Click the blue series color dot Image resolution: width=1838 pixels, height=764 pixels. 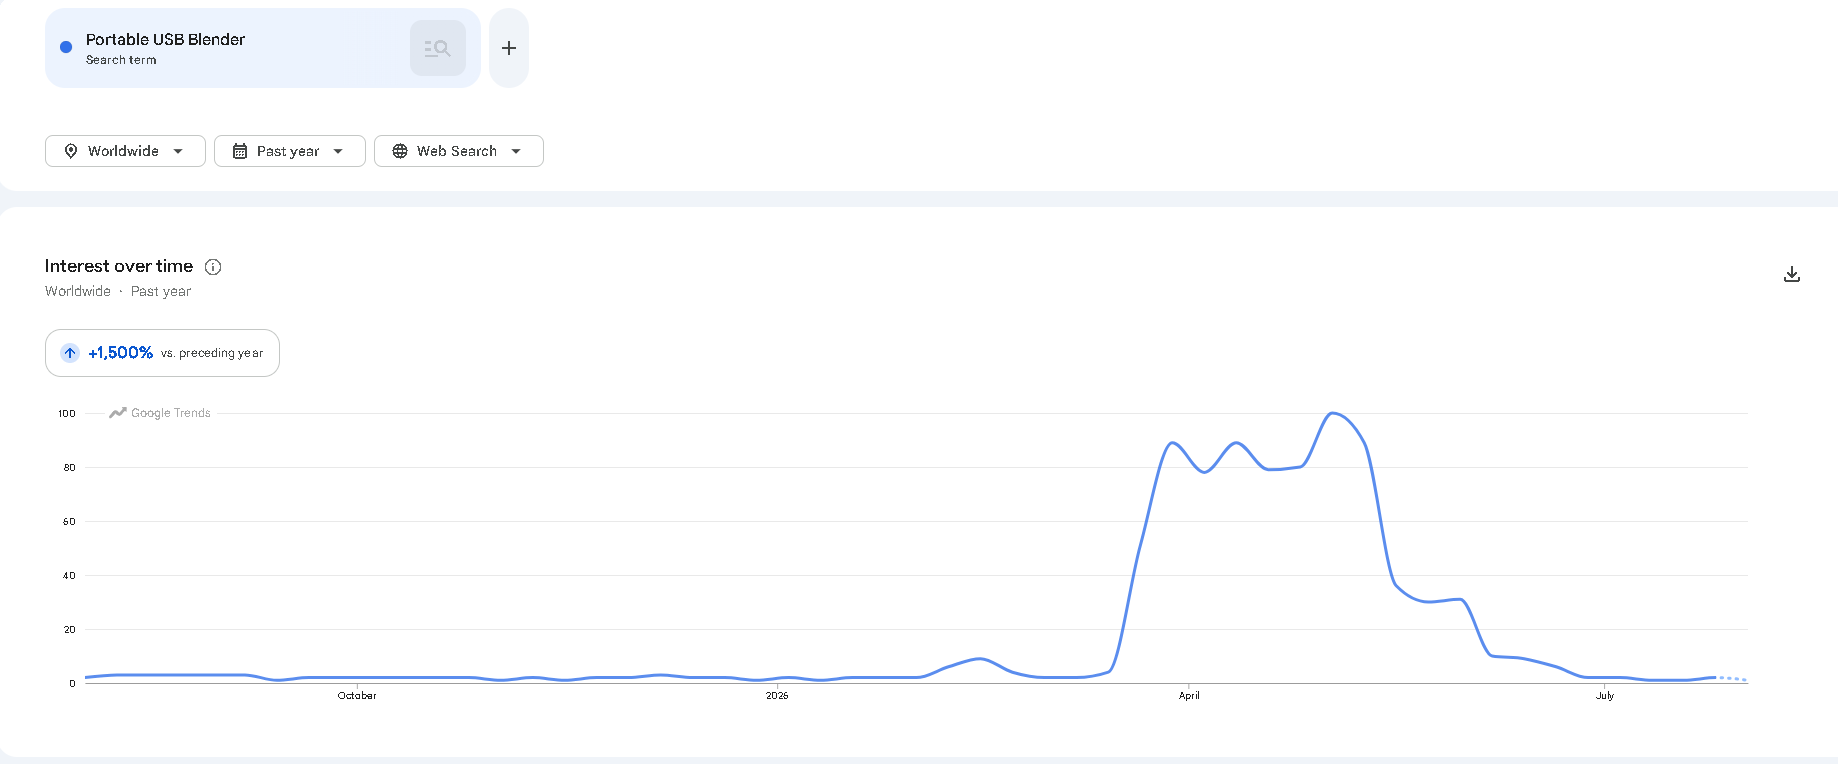pos(66,47)
